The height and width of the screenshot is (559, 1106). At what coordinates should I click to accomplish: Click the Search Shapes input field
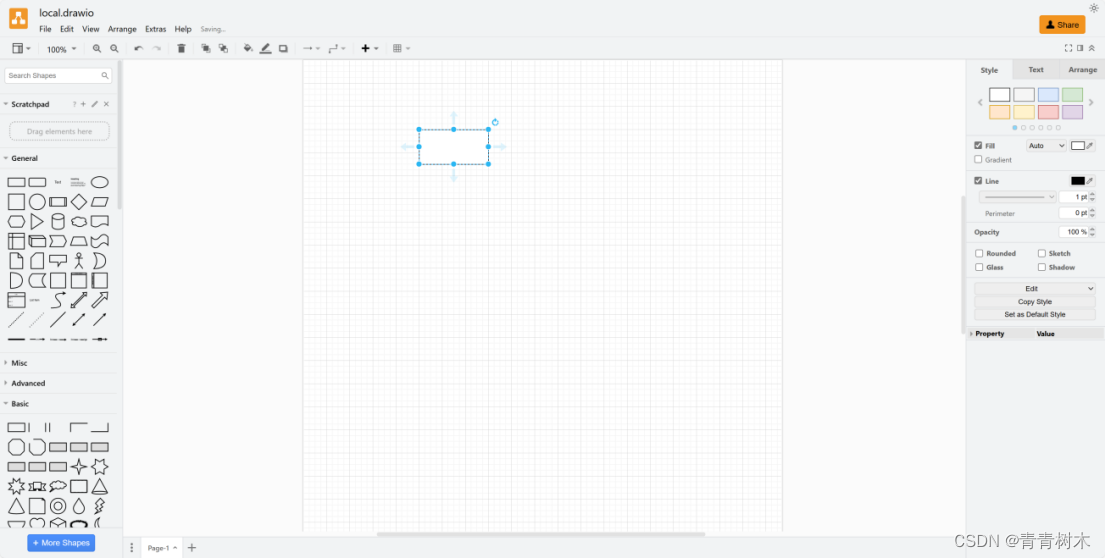point(58,75)
